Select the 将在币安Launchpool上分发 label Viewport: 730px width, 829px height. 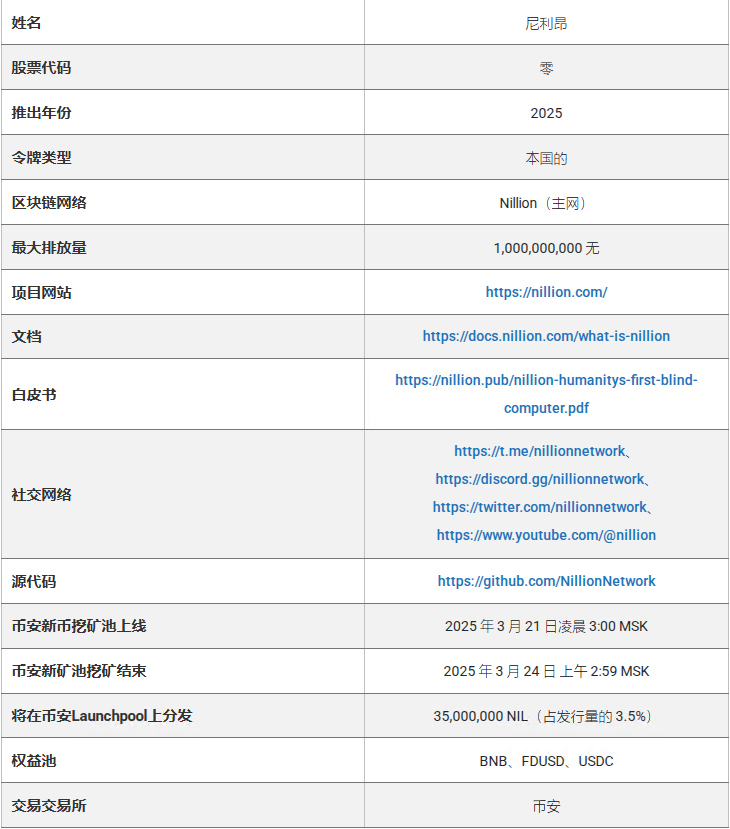(102, 716)
